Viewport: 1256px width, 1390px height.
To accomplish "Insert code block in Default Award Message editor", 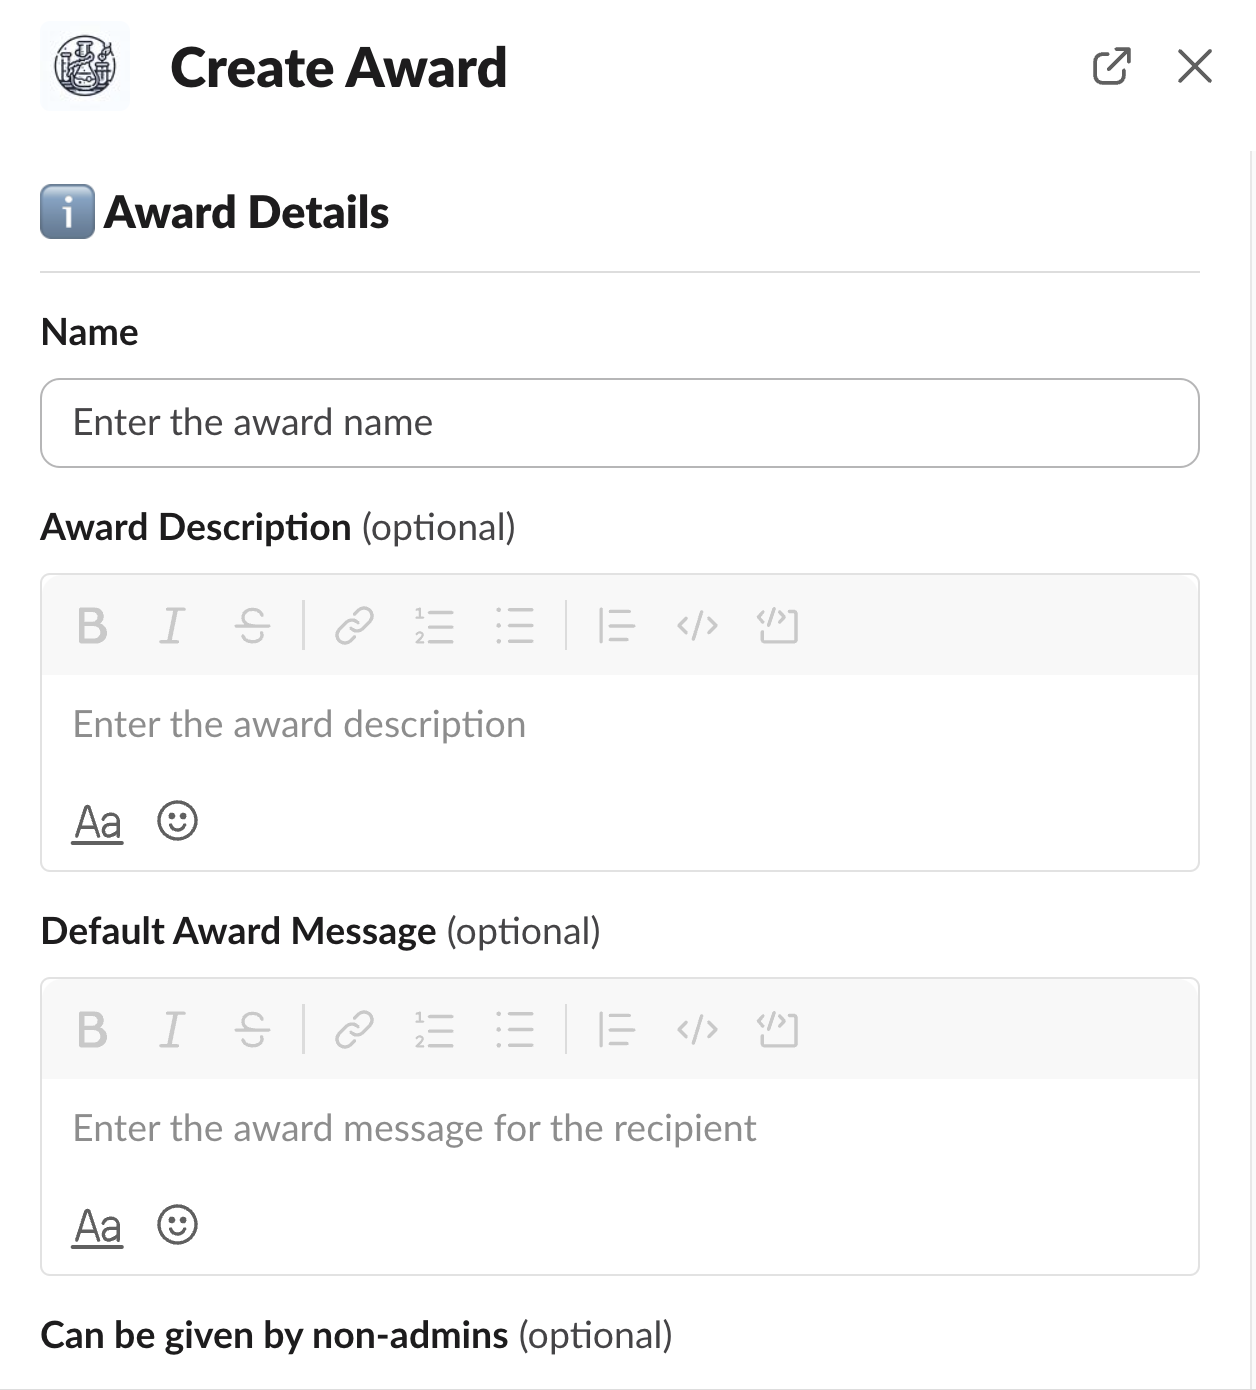I will point(777,1030).
